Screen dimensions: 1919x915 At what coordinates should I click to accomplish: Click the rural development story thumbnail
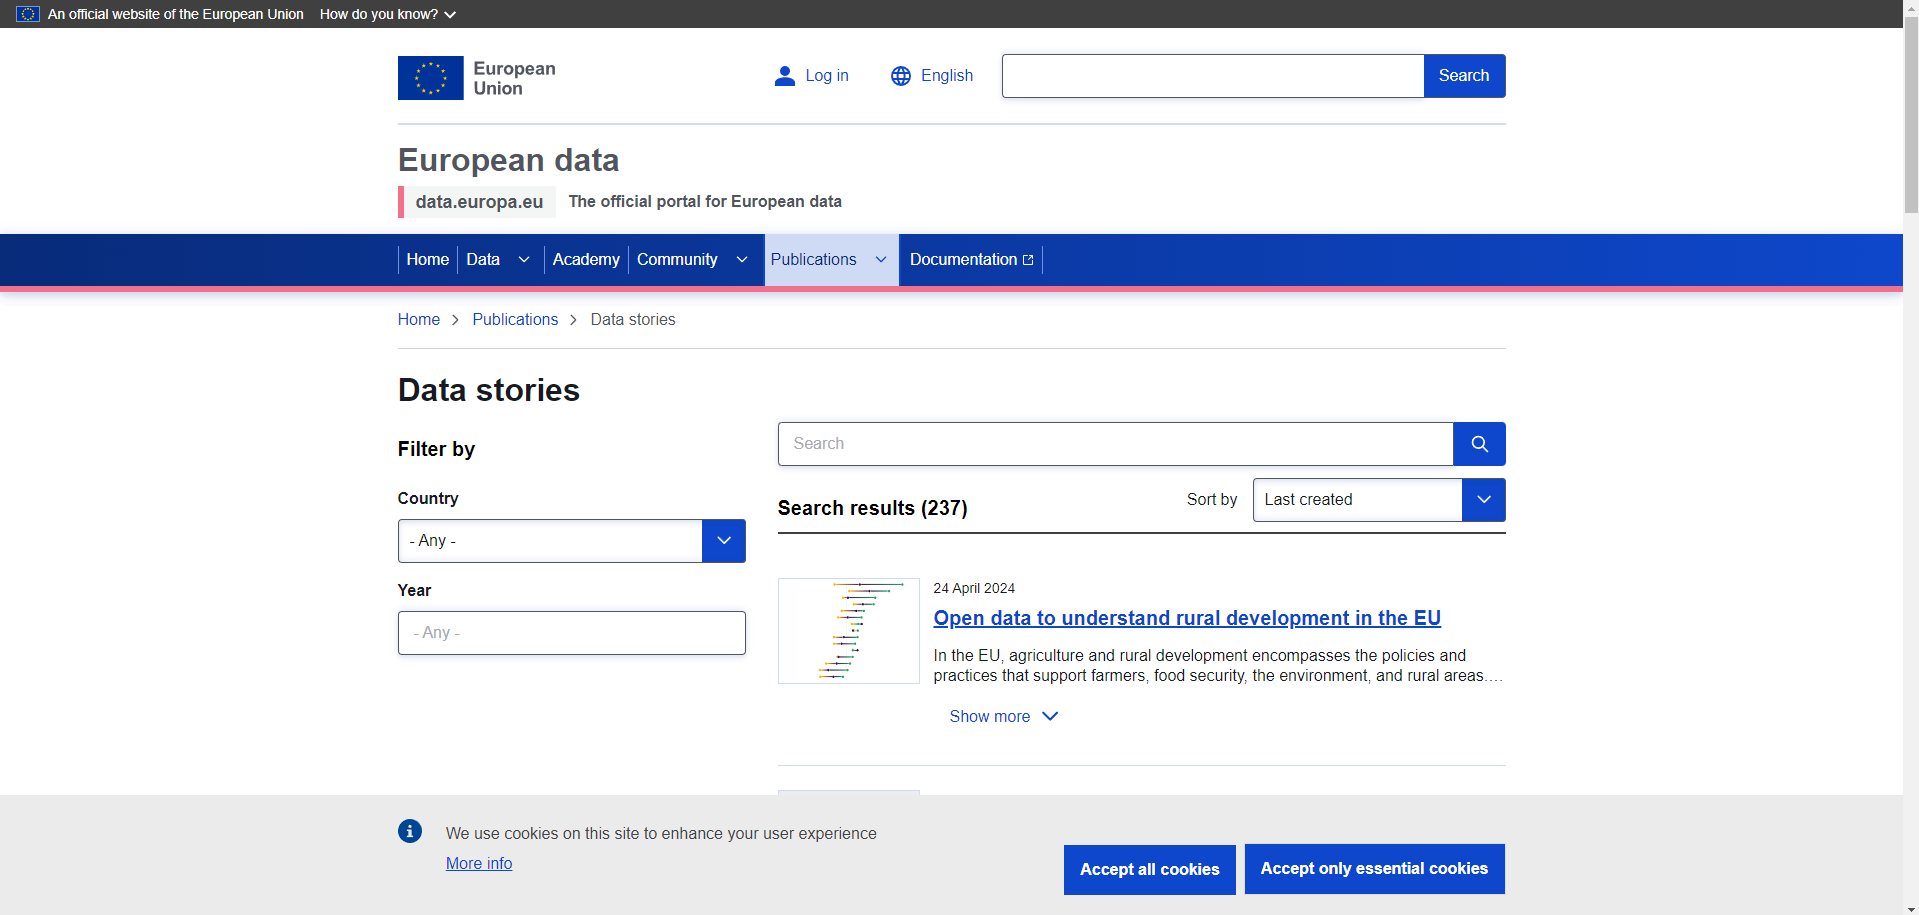(x=849, y=631)
